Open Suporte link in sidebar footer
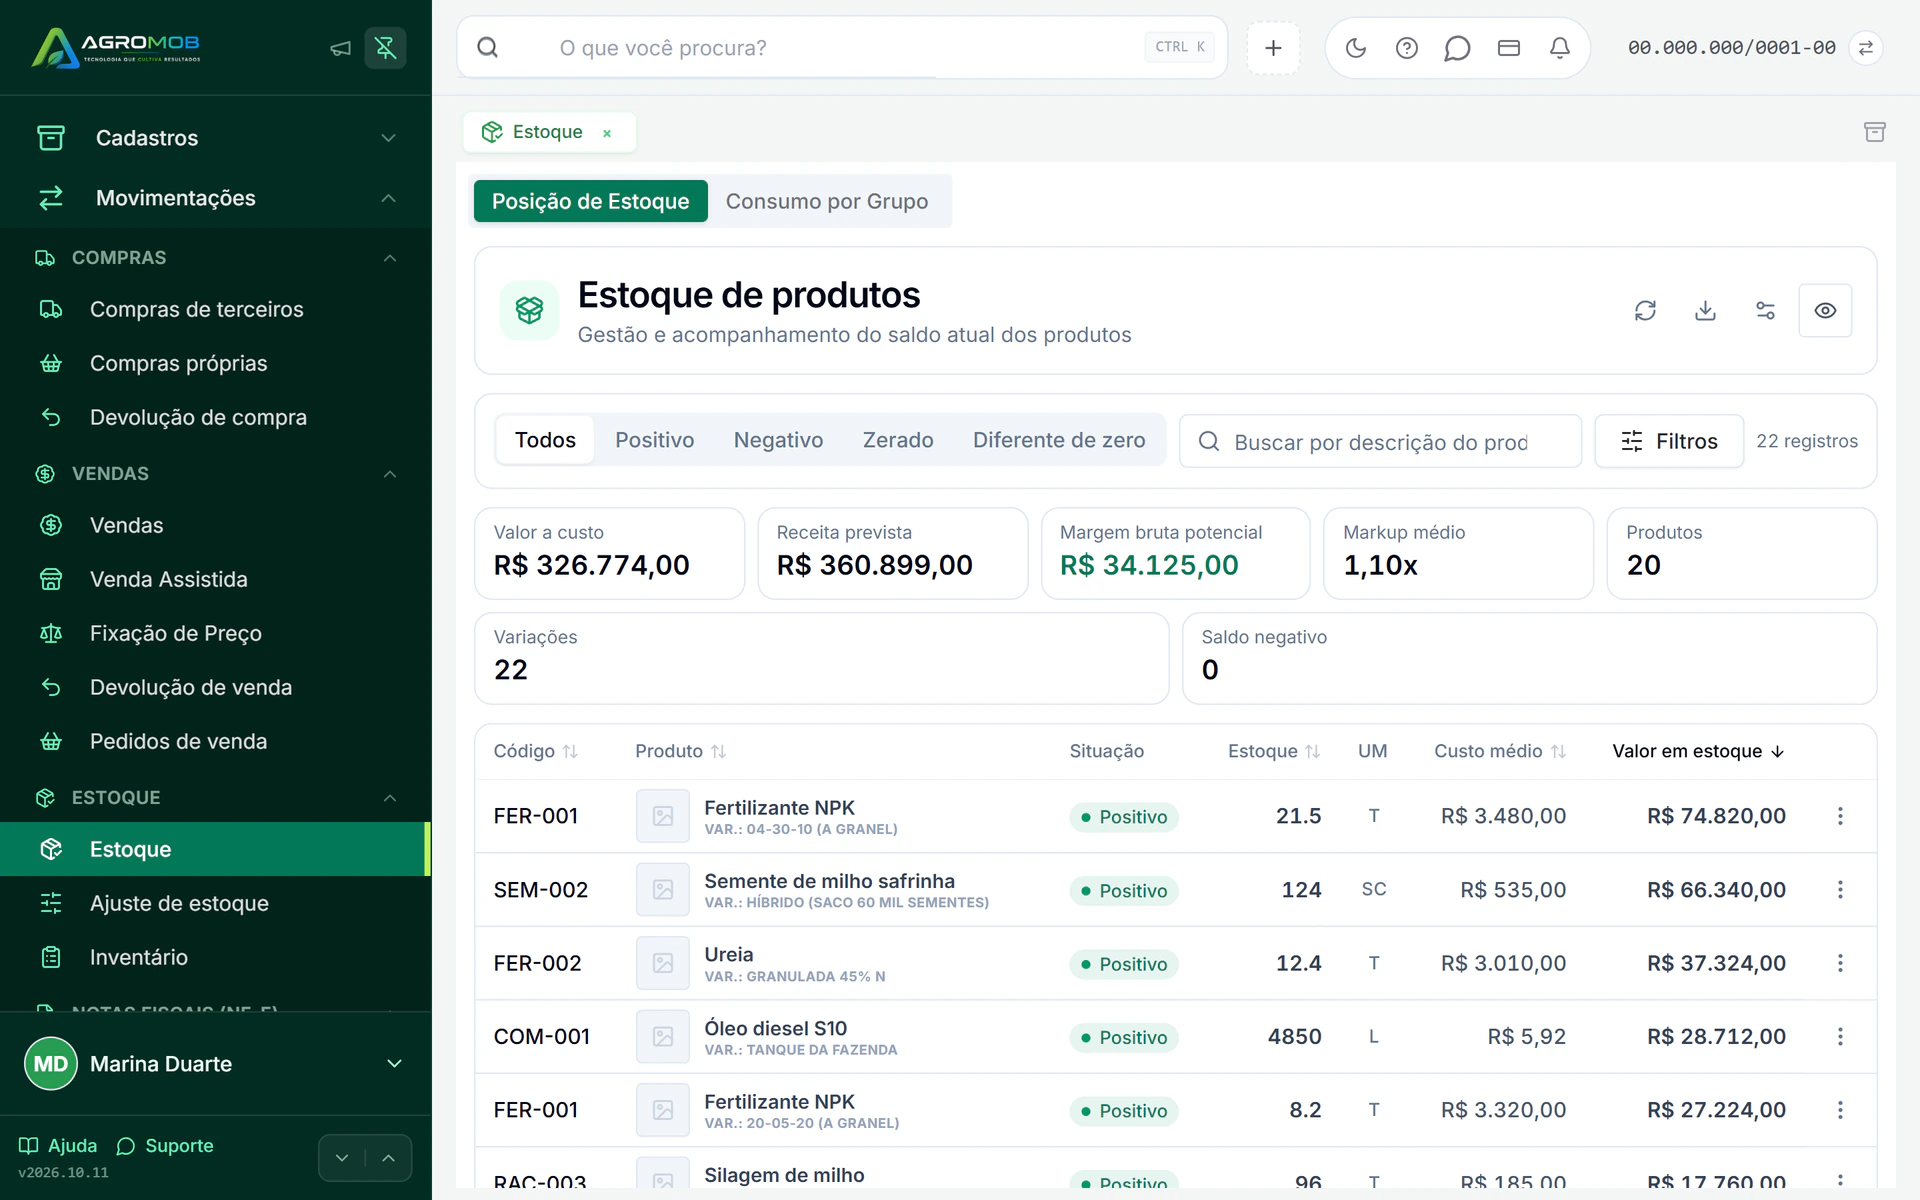 coord(165,1146)
